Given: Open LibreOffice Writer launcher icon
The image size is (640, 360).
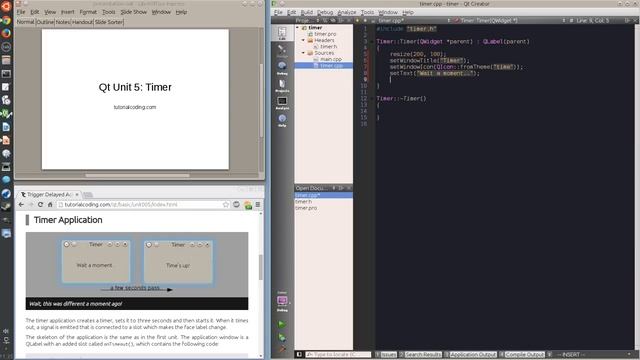Looking at the screenshot, I should coord(6,127).
